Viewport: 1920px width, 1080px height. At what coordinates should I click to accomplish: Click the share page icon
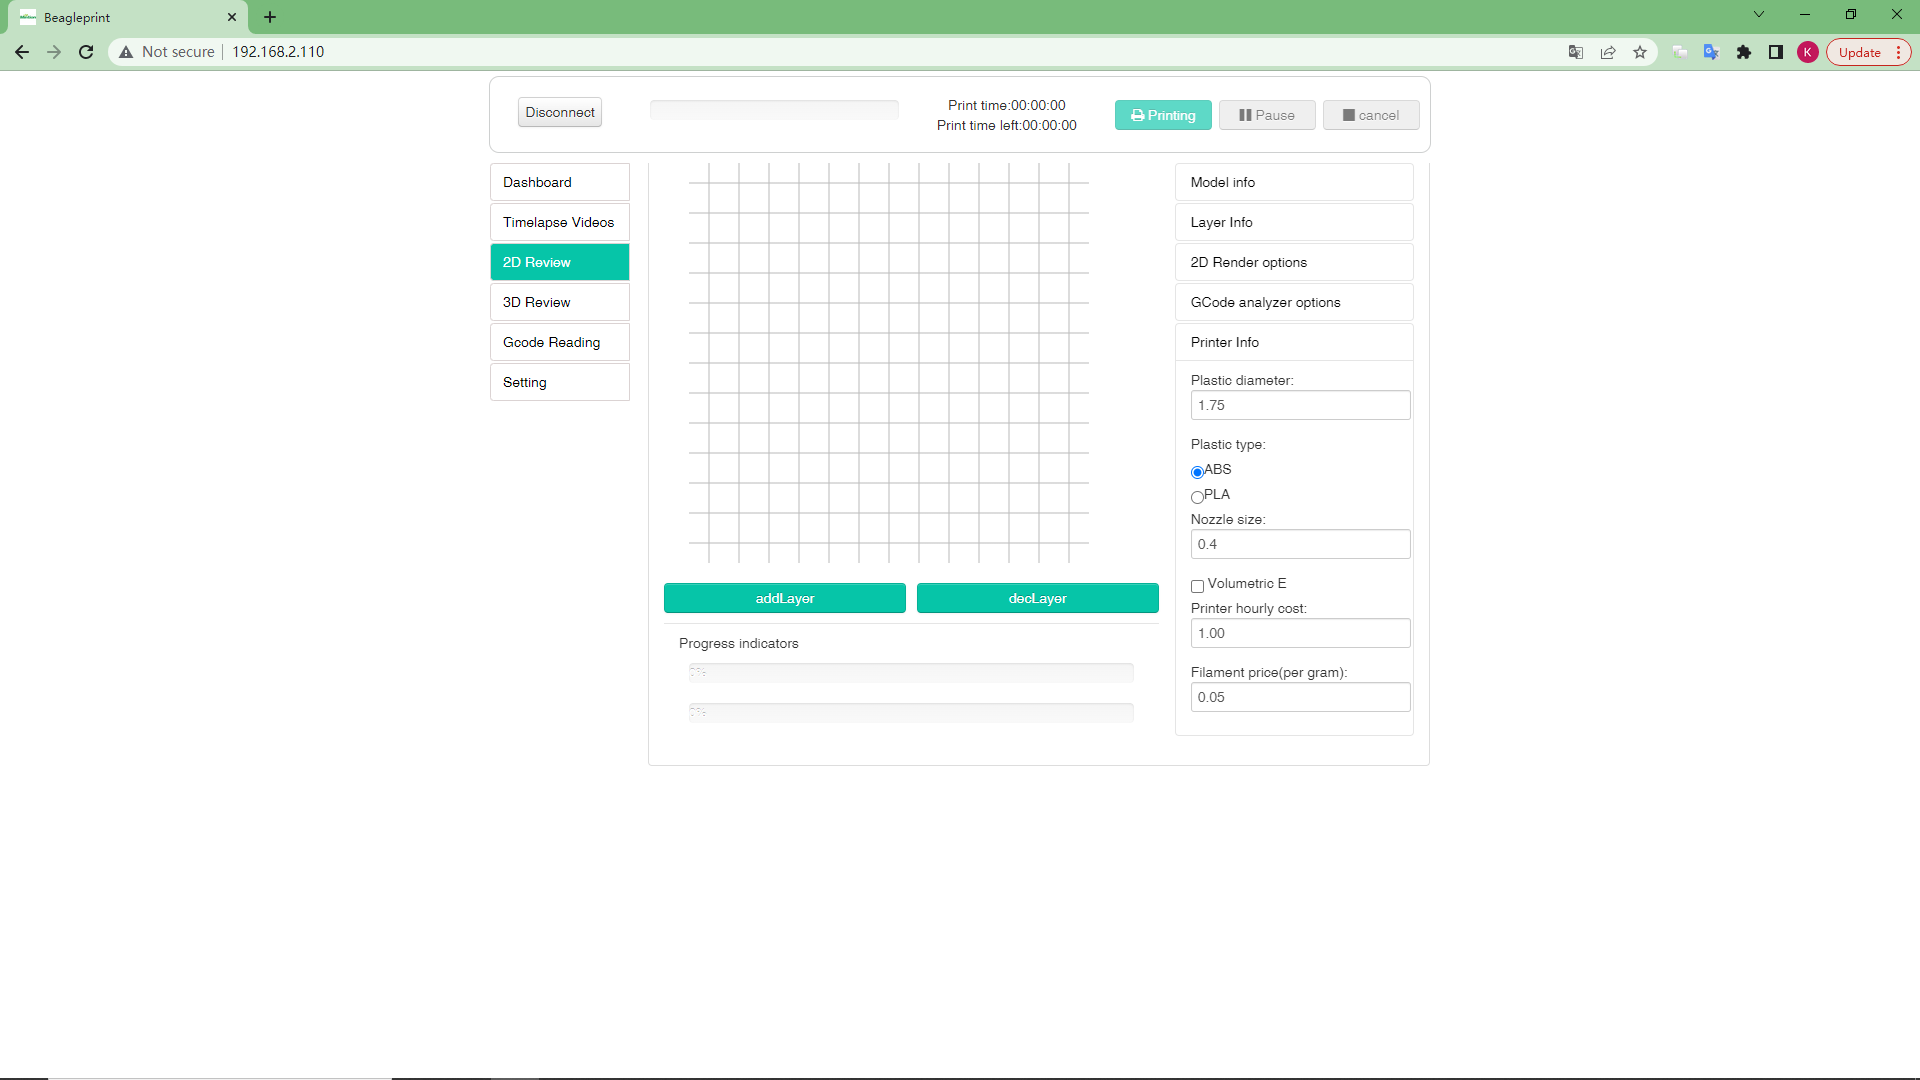click(x=1608, y=52)
